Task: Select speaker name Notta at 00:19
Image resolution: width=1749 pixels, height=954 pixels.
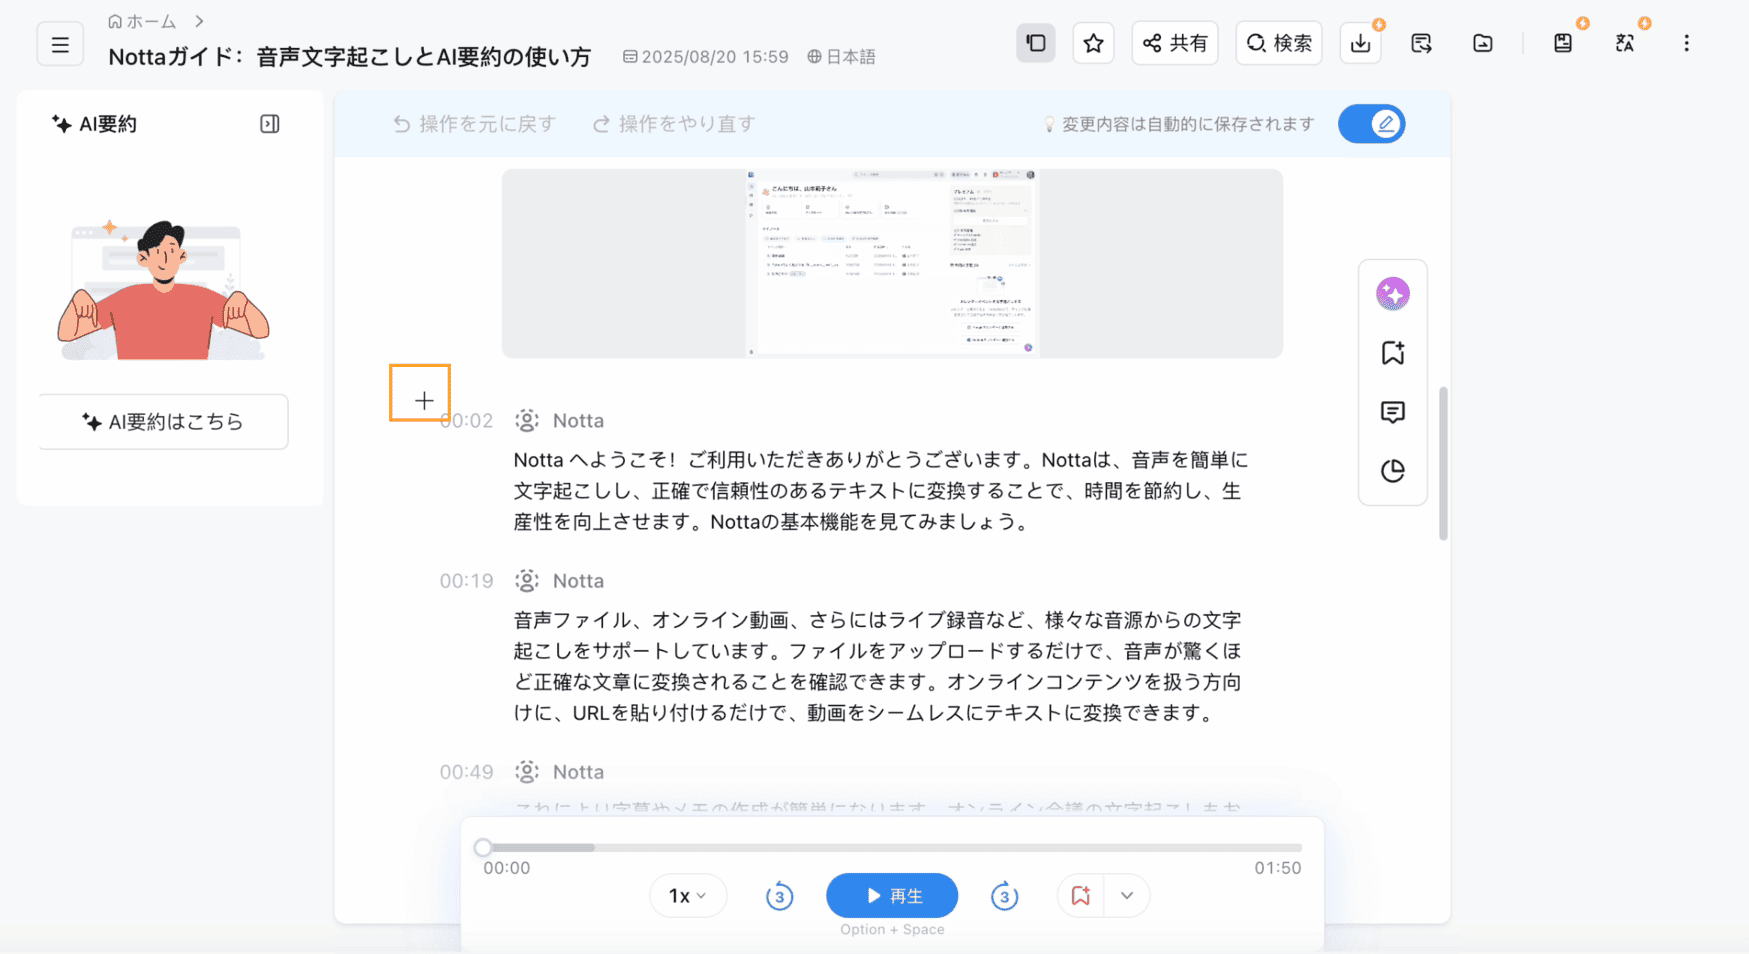Action: (x=578, y=581)
